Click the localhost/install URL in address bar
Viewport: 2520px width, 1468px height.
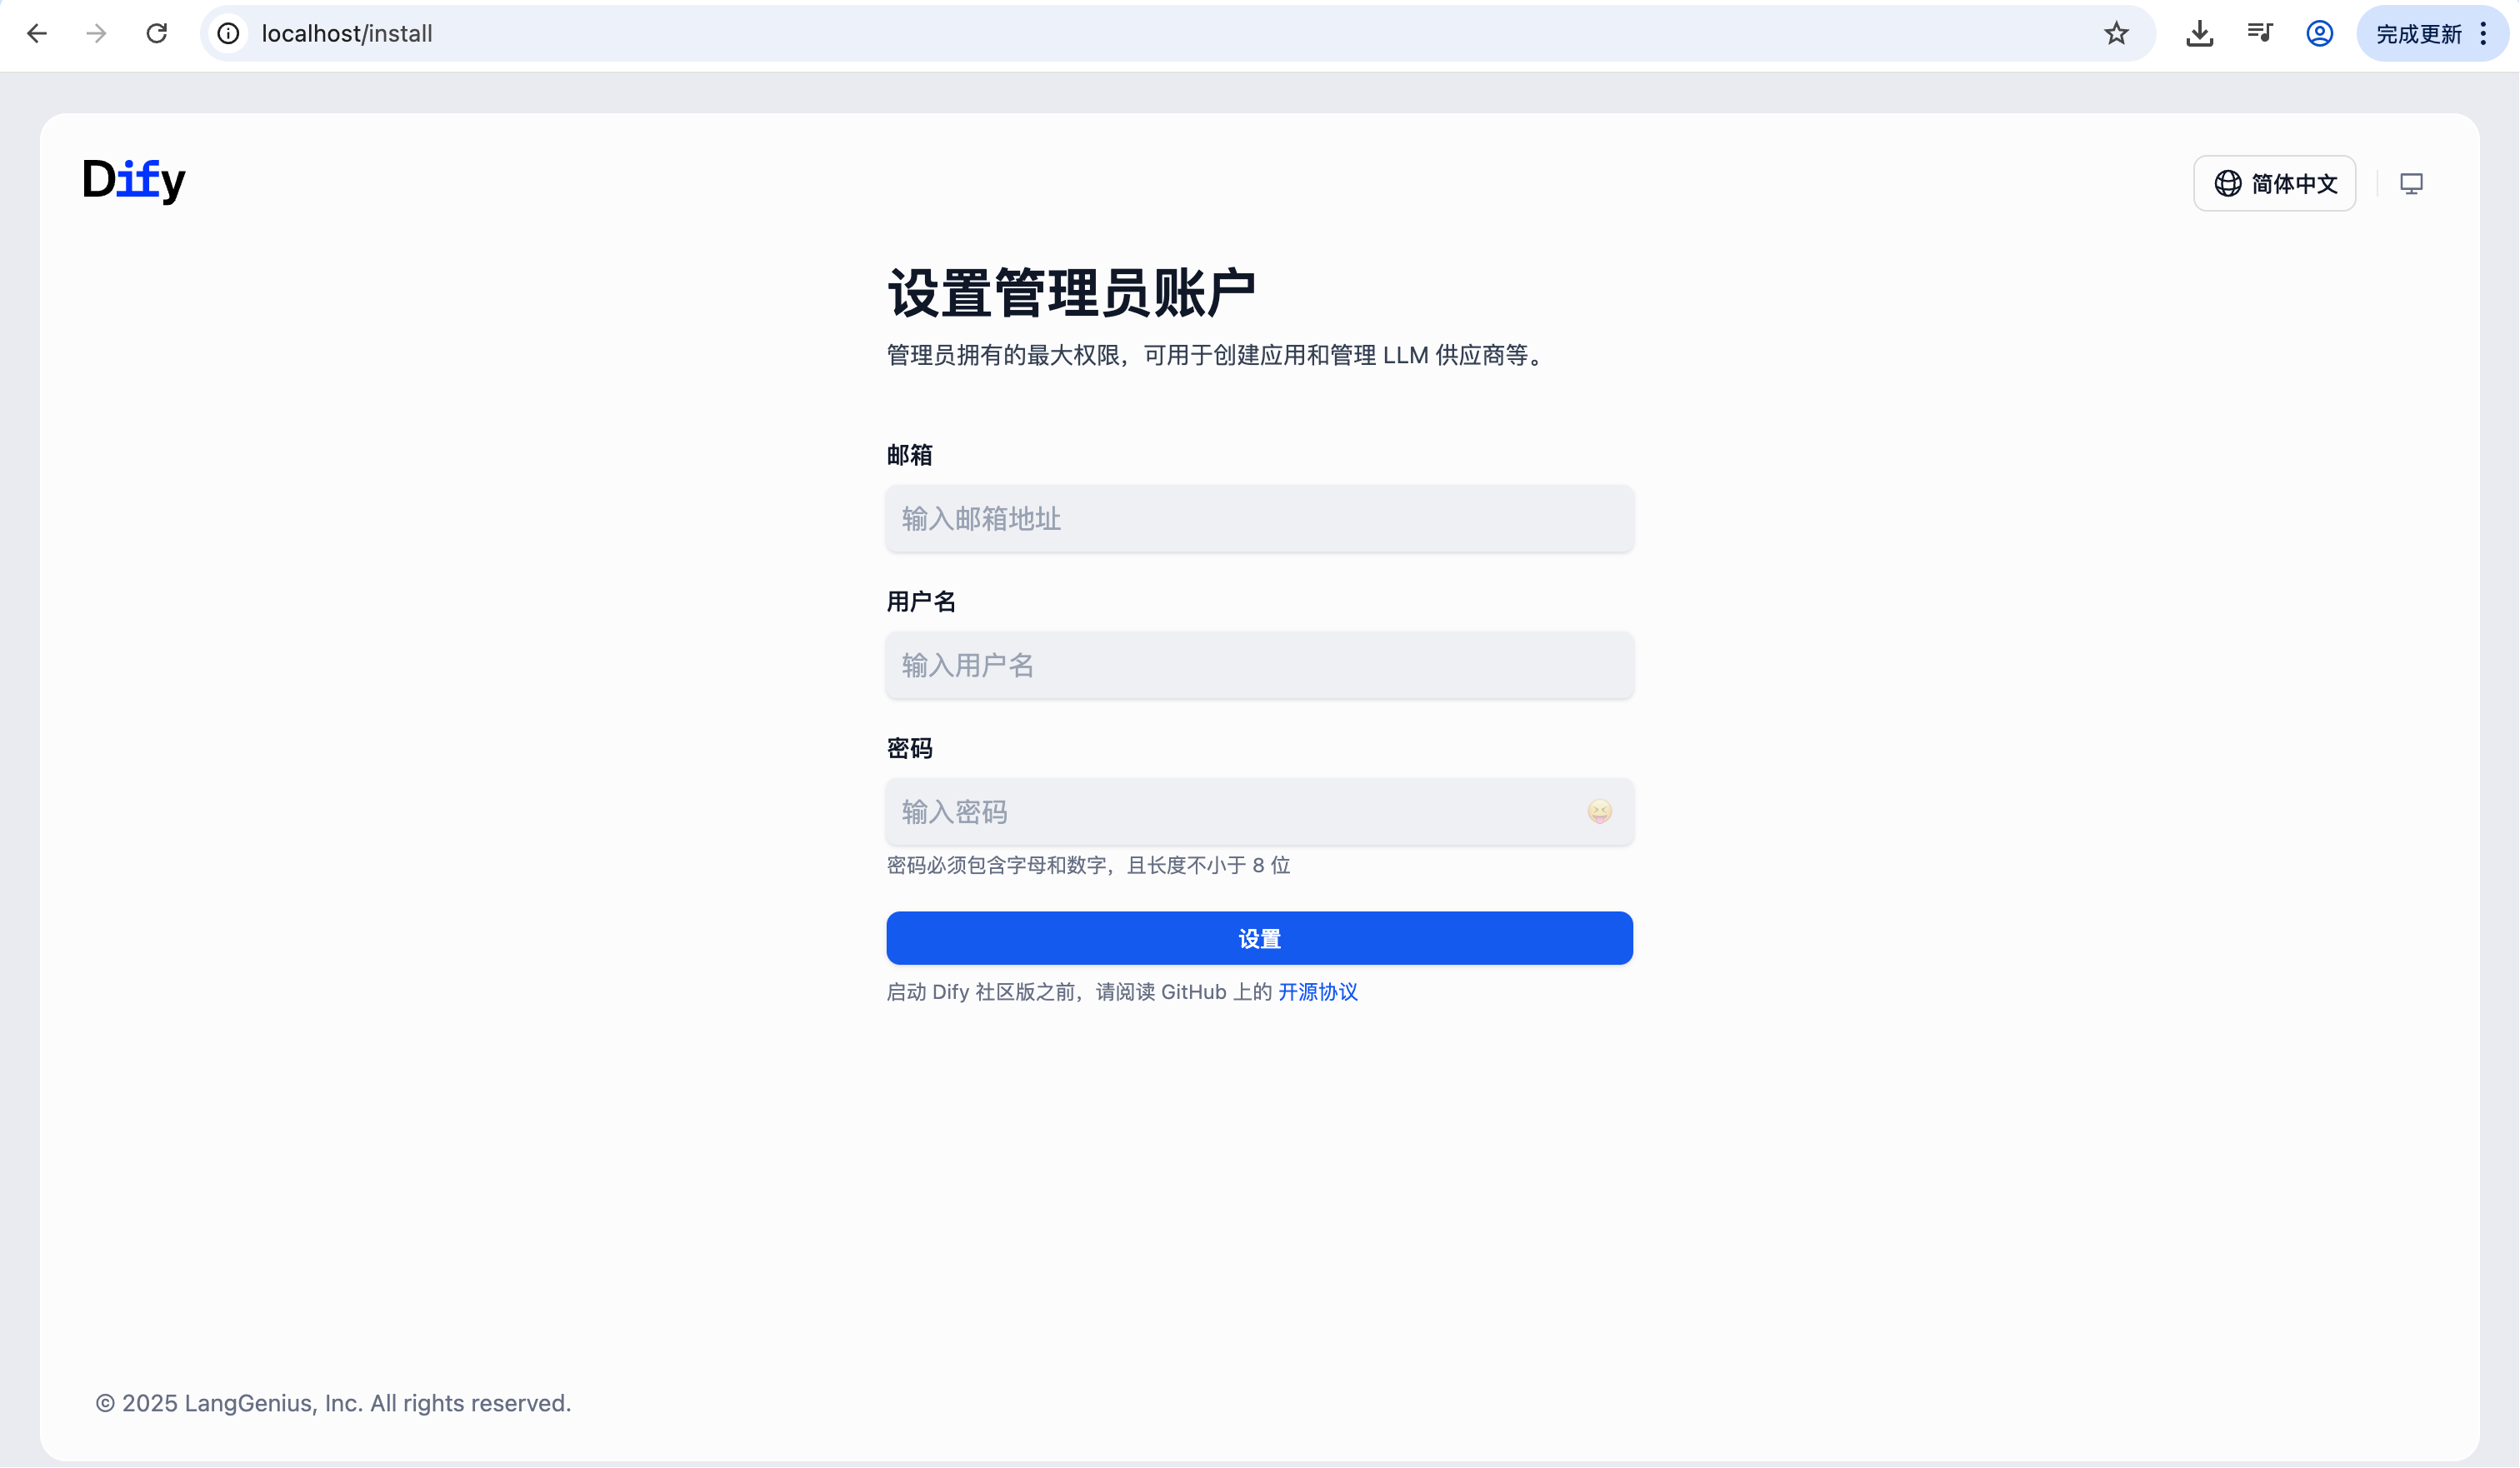point(347,33)
